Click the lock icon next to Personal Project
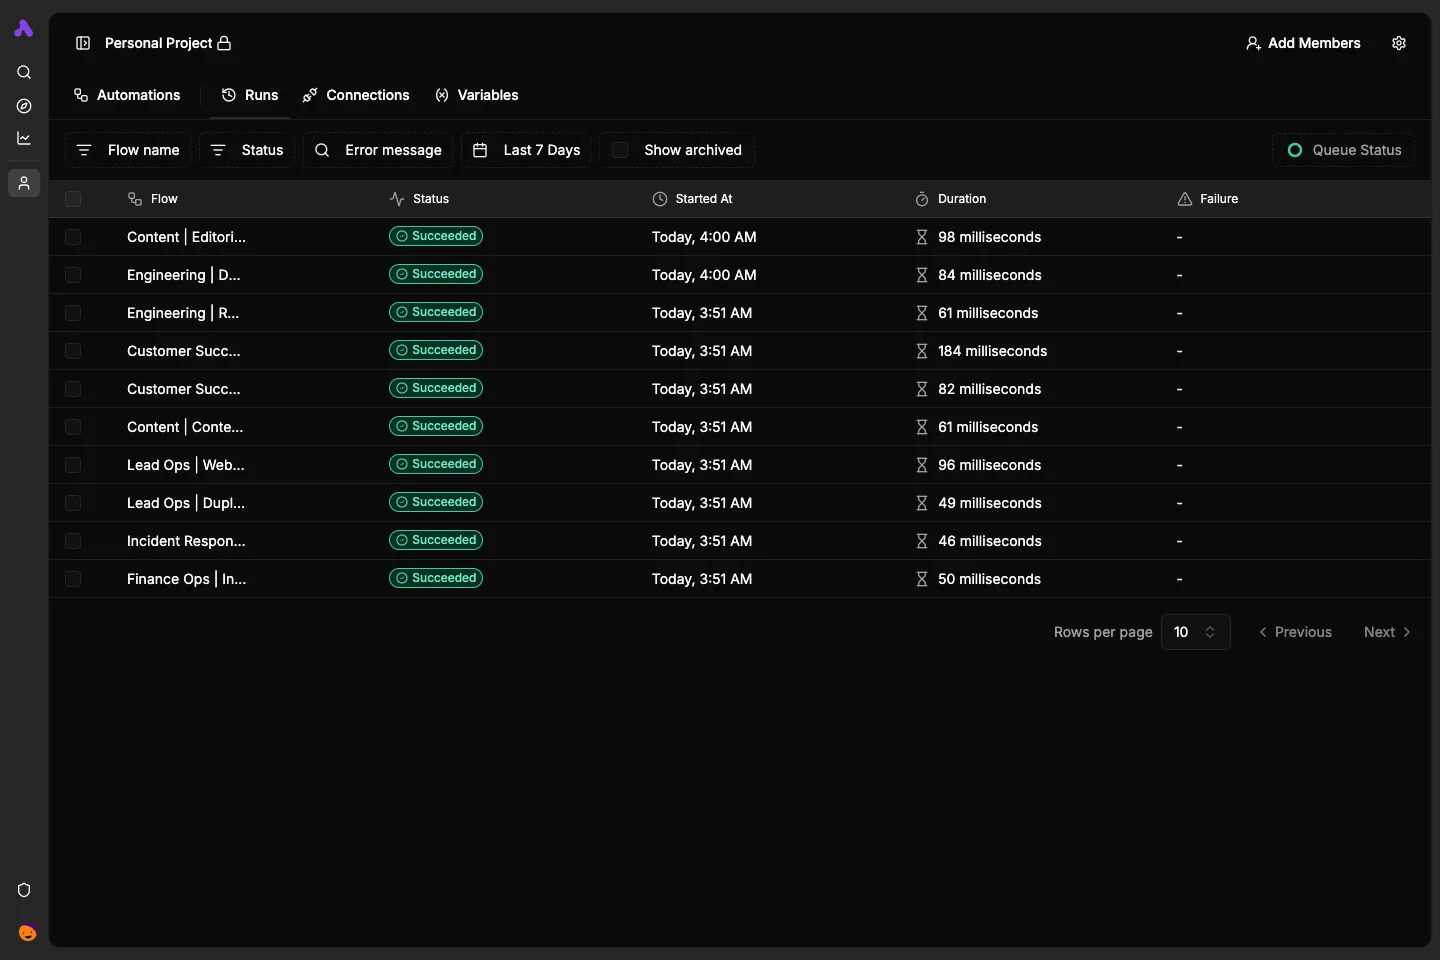This screenshot has width=1440, height=960. coord(224,43)
